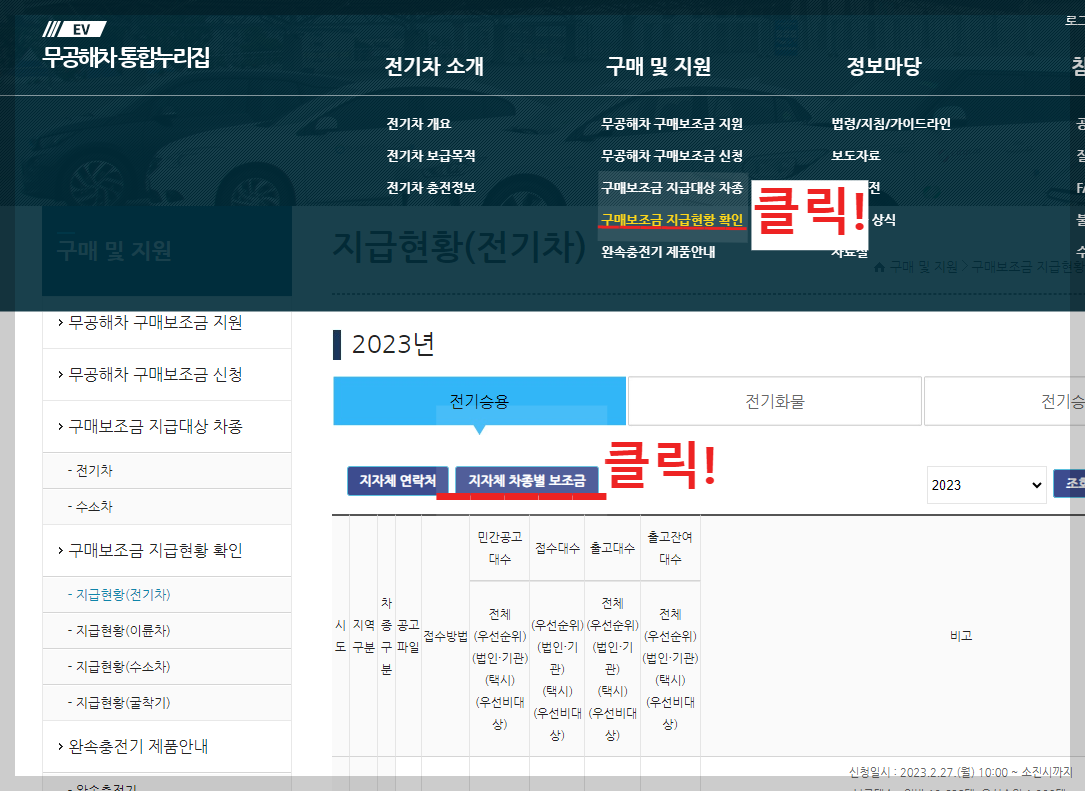Viewport: 1085px width, 791px height.
Task: Select the 전기승용 tab
Action: pos(478,400)
